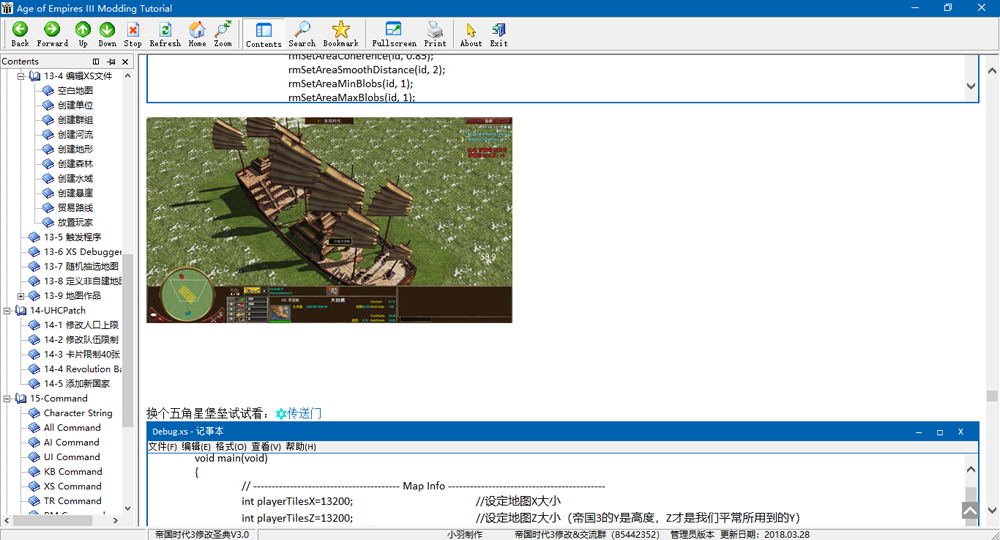Open the 13-6 XS Debugger topic
Image resolution: width=1000 pixels, height=540 pixels.
coord(82,252)
